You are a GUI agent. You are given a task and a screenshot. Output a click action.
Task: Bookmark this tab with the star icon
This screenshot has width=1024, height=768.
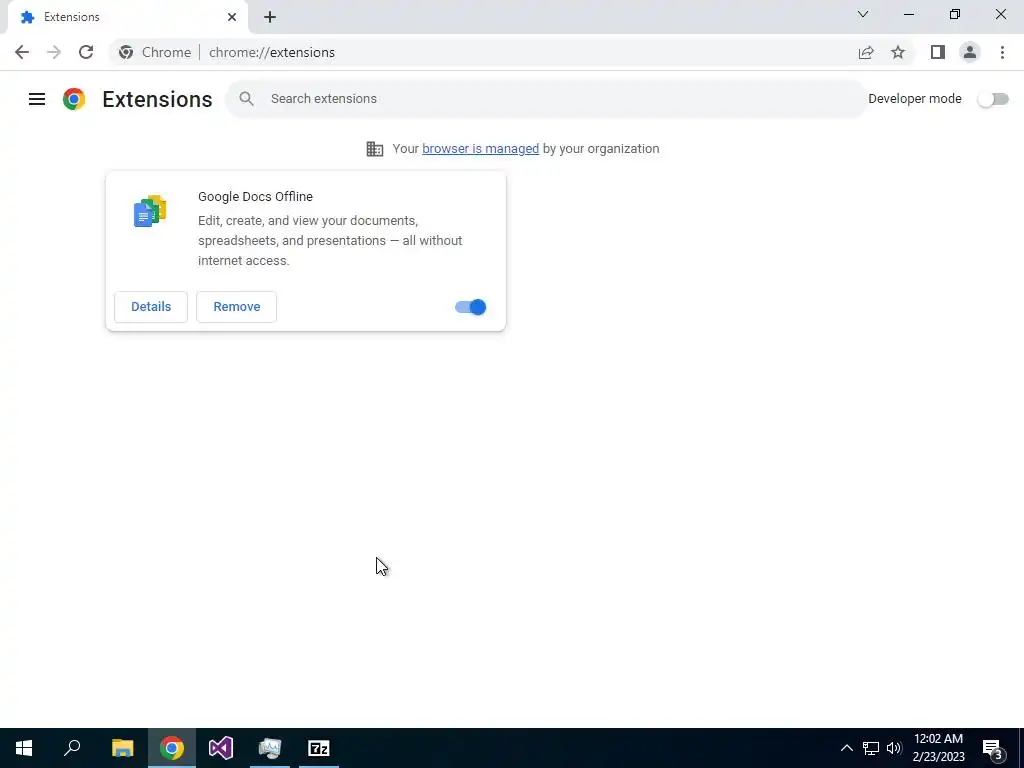pos(898,52)
